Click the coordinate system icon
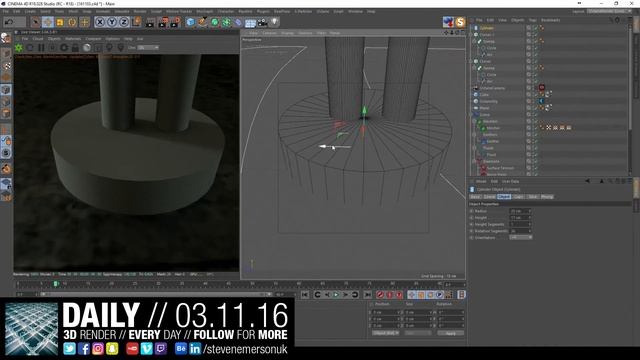This screenshot has width=640, height=360. [x=137, y=22]
